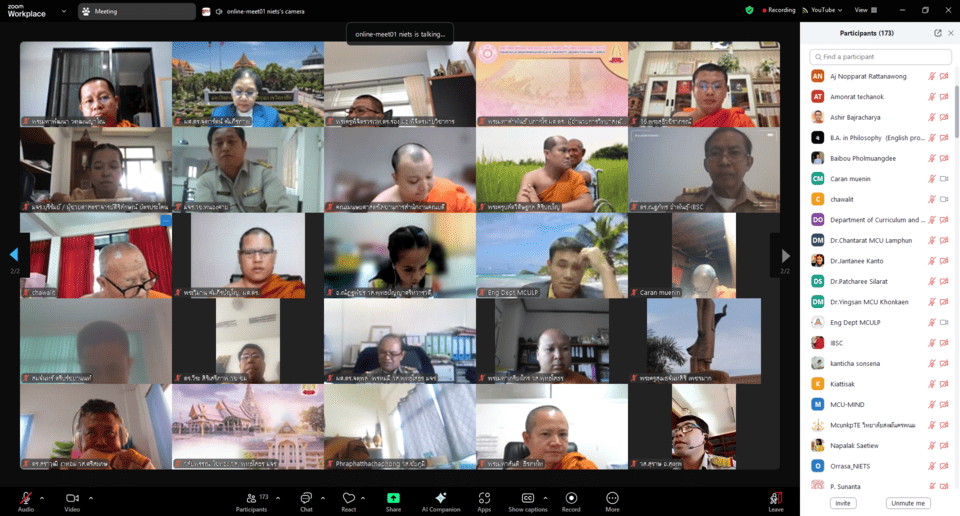The width and height of the screenshot is (960, 516).
Task: Go to next gallery page with right arrow
Action: 785,255
